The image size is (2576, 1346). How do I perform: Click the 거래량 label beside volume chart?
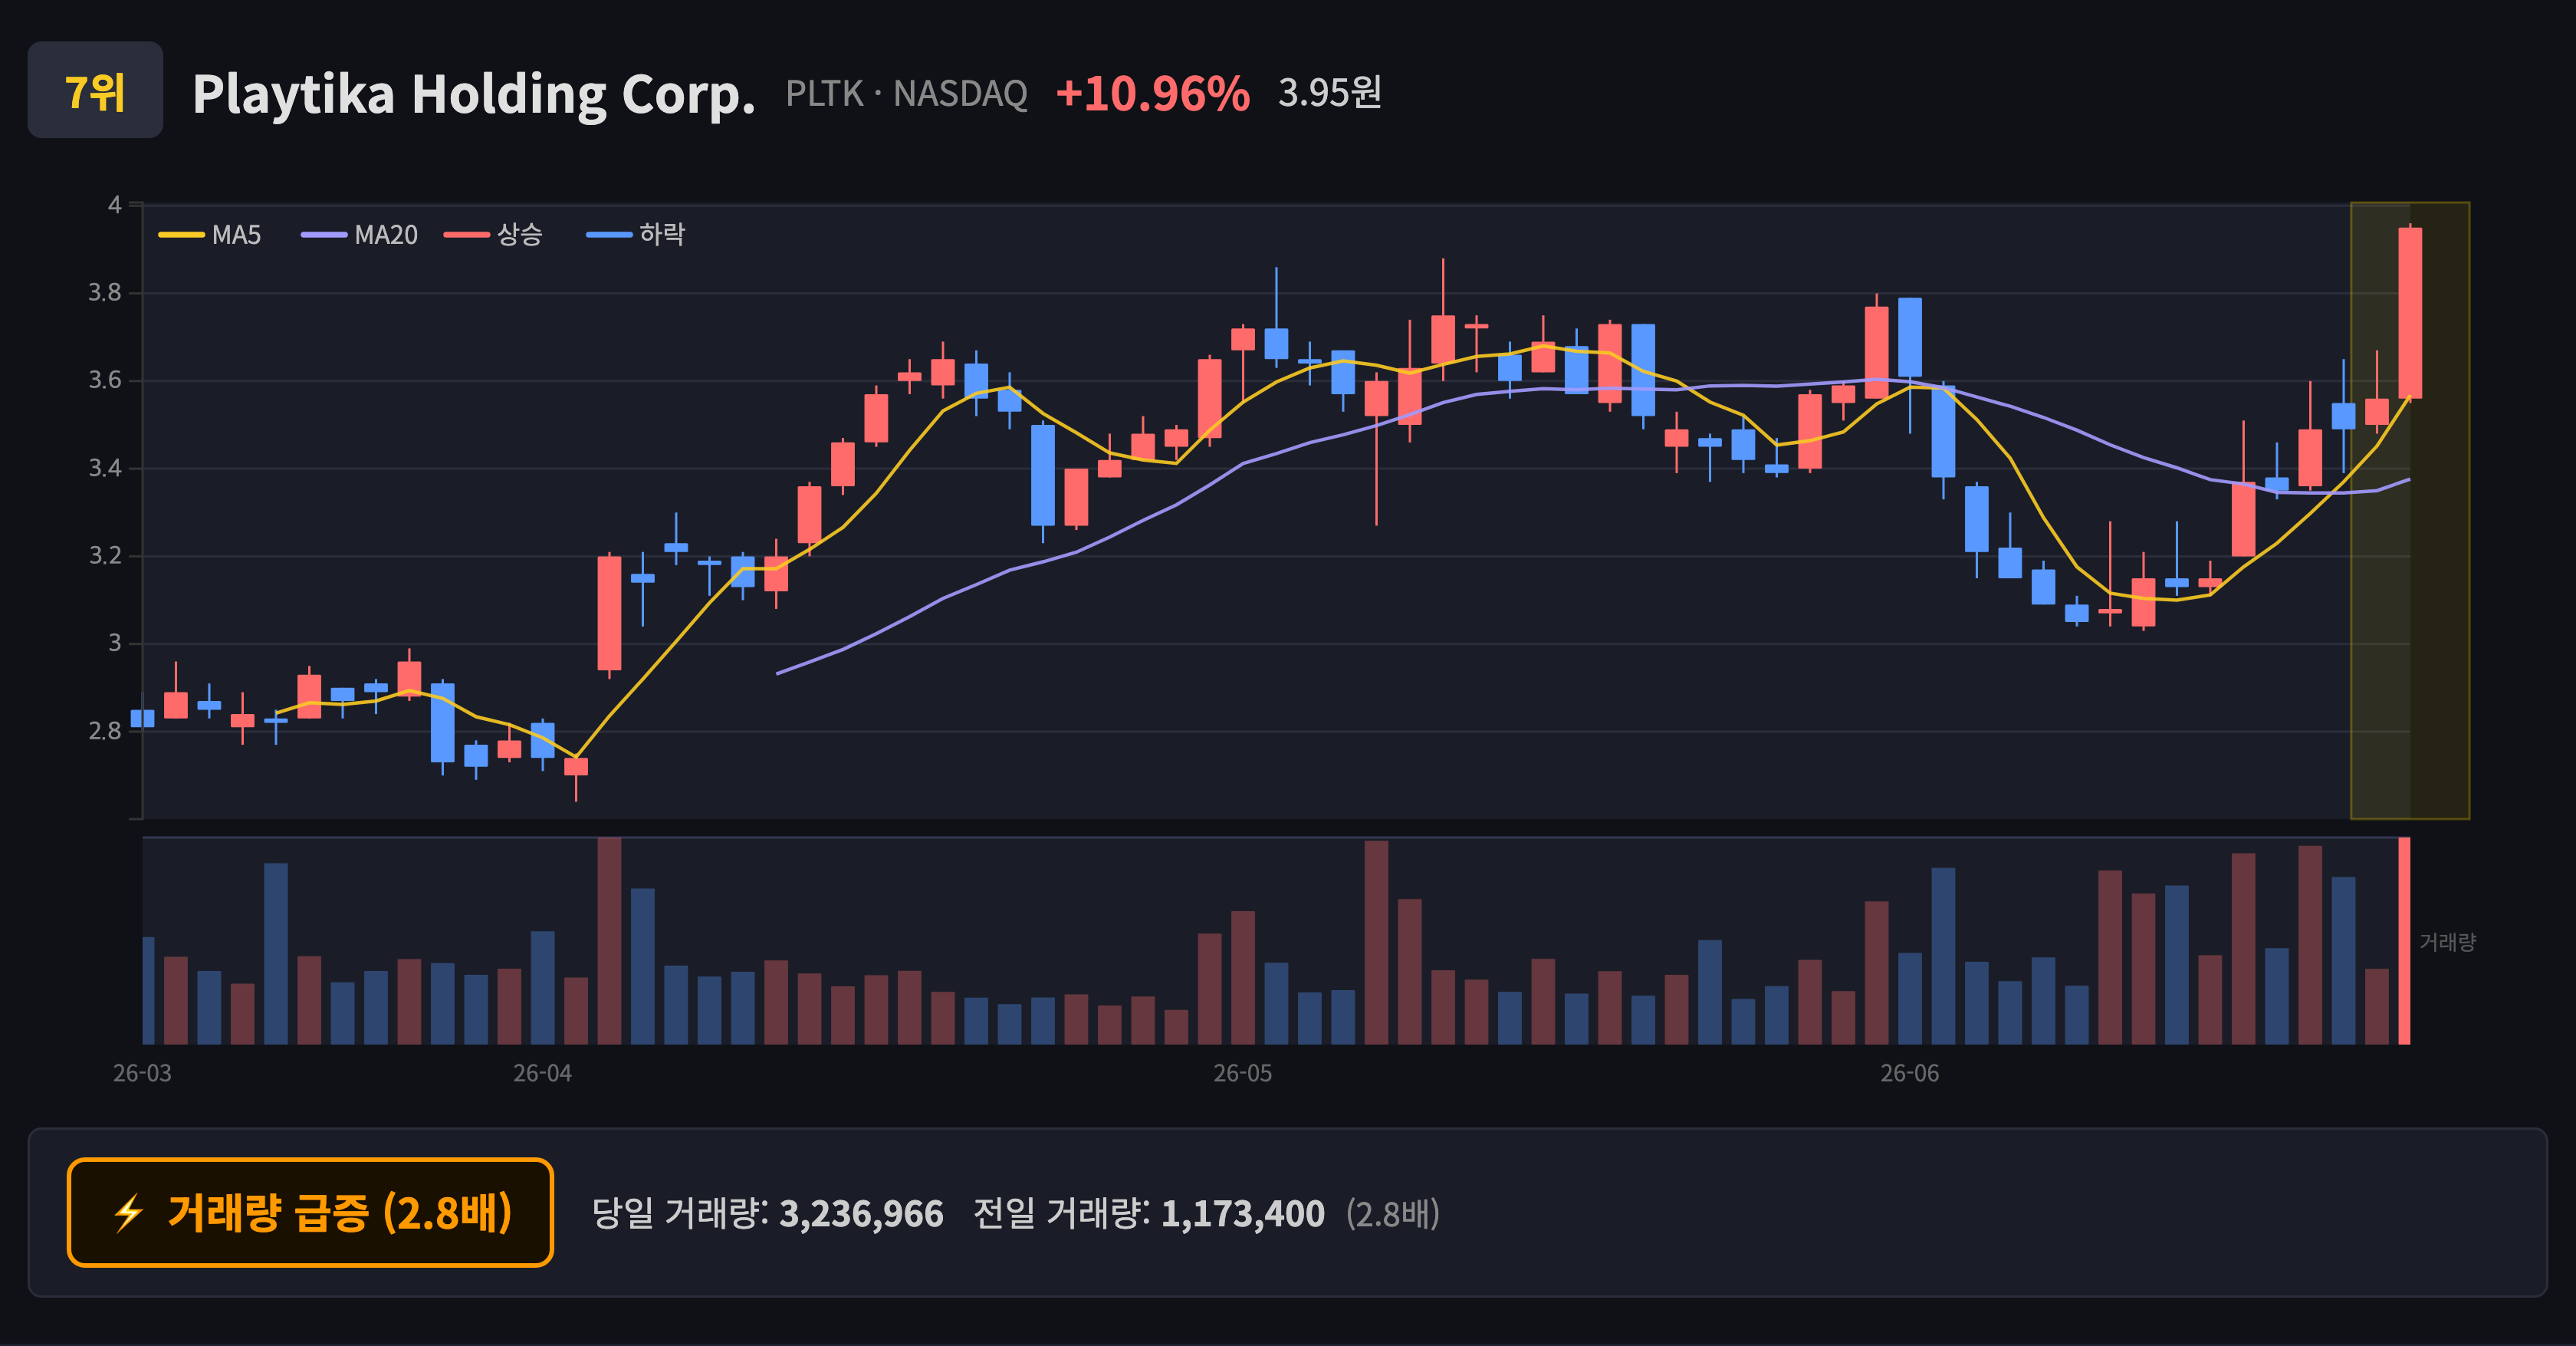click(2447, 941)
